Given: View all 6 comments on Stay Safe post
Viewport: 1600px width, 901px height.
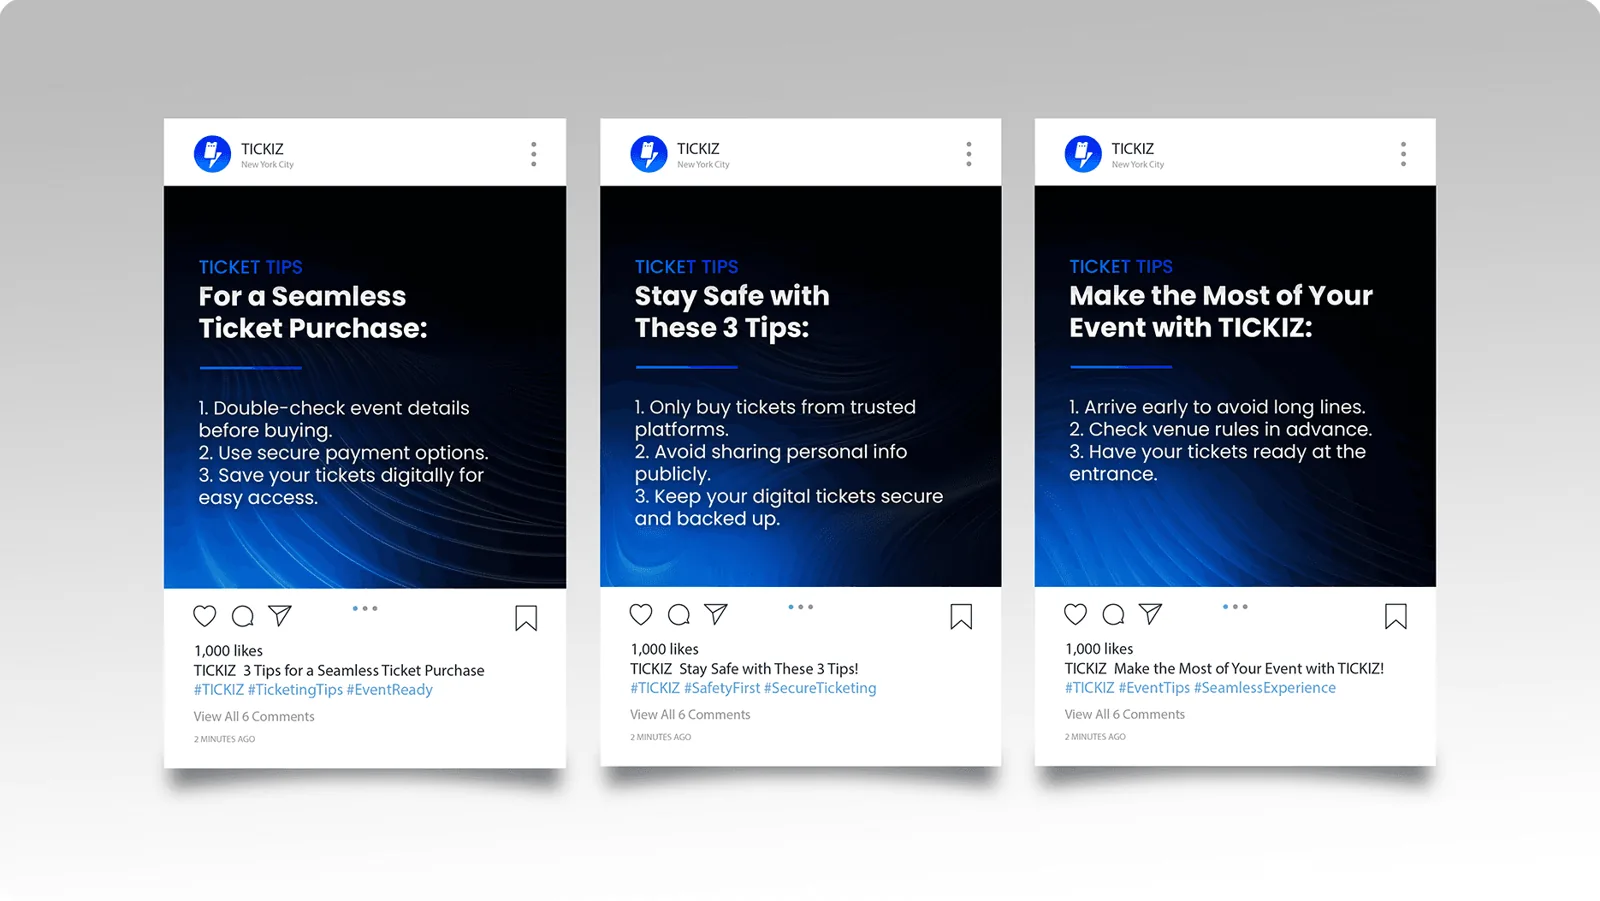Looking at the screenshot, I should (x=690, y=715).
